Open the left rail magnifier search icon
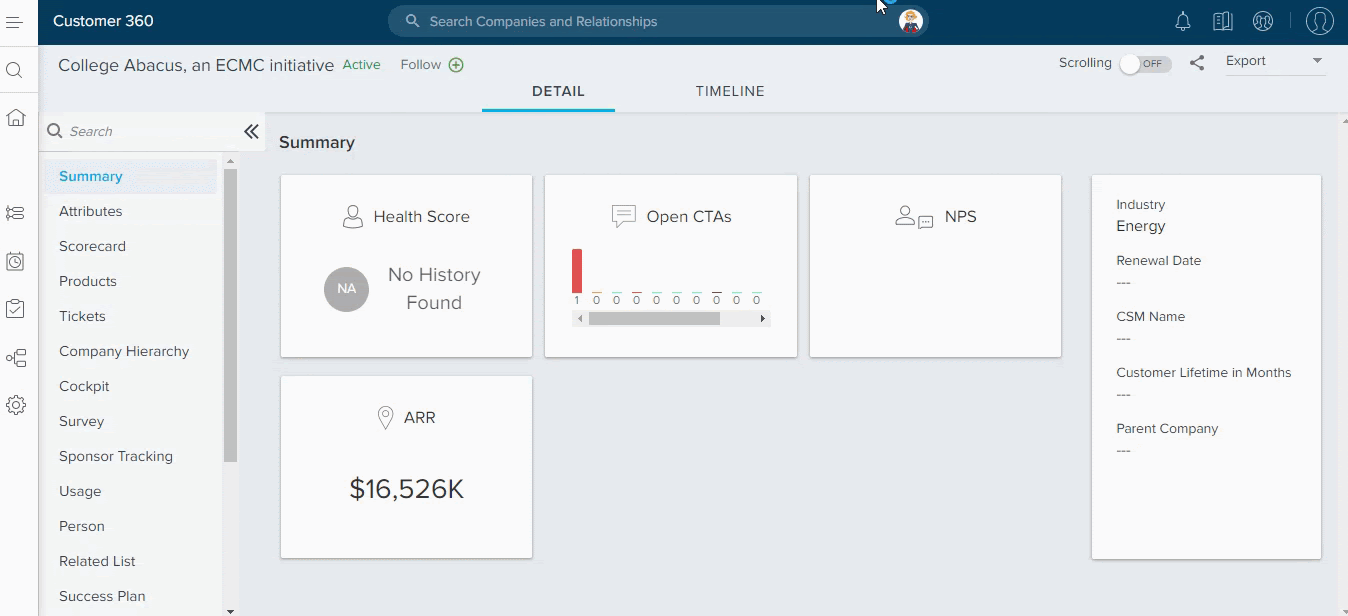The width and height of the screenshot is (1348, 616). [x=15, y=70]
